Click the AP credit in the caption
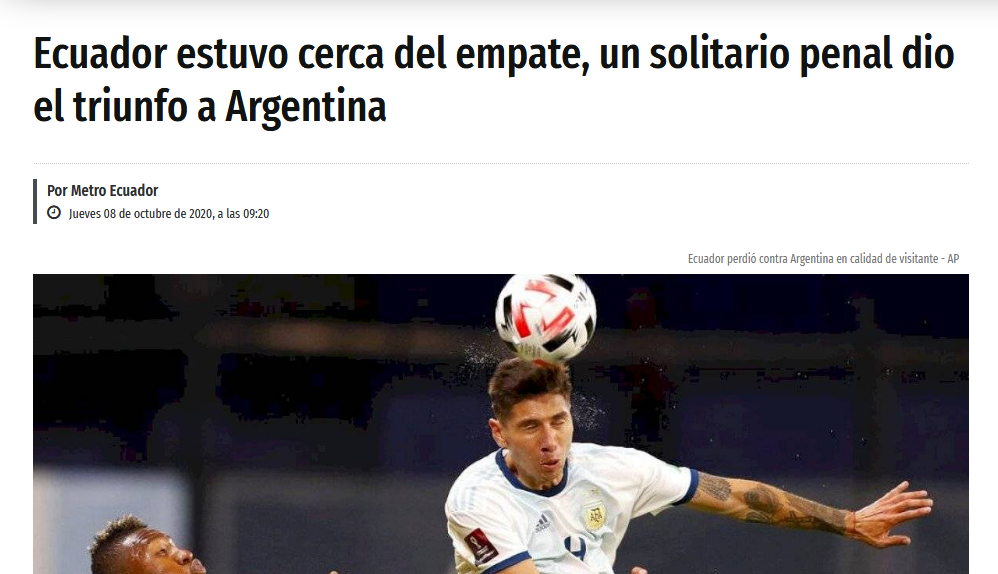 (953, 258)
